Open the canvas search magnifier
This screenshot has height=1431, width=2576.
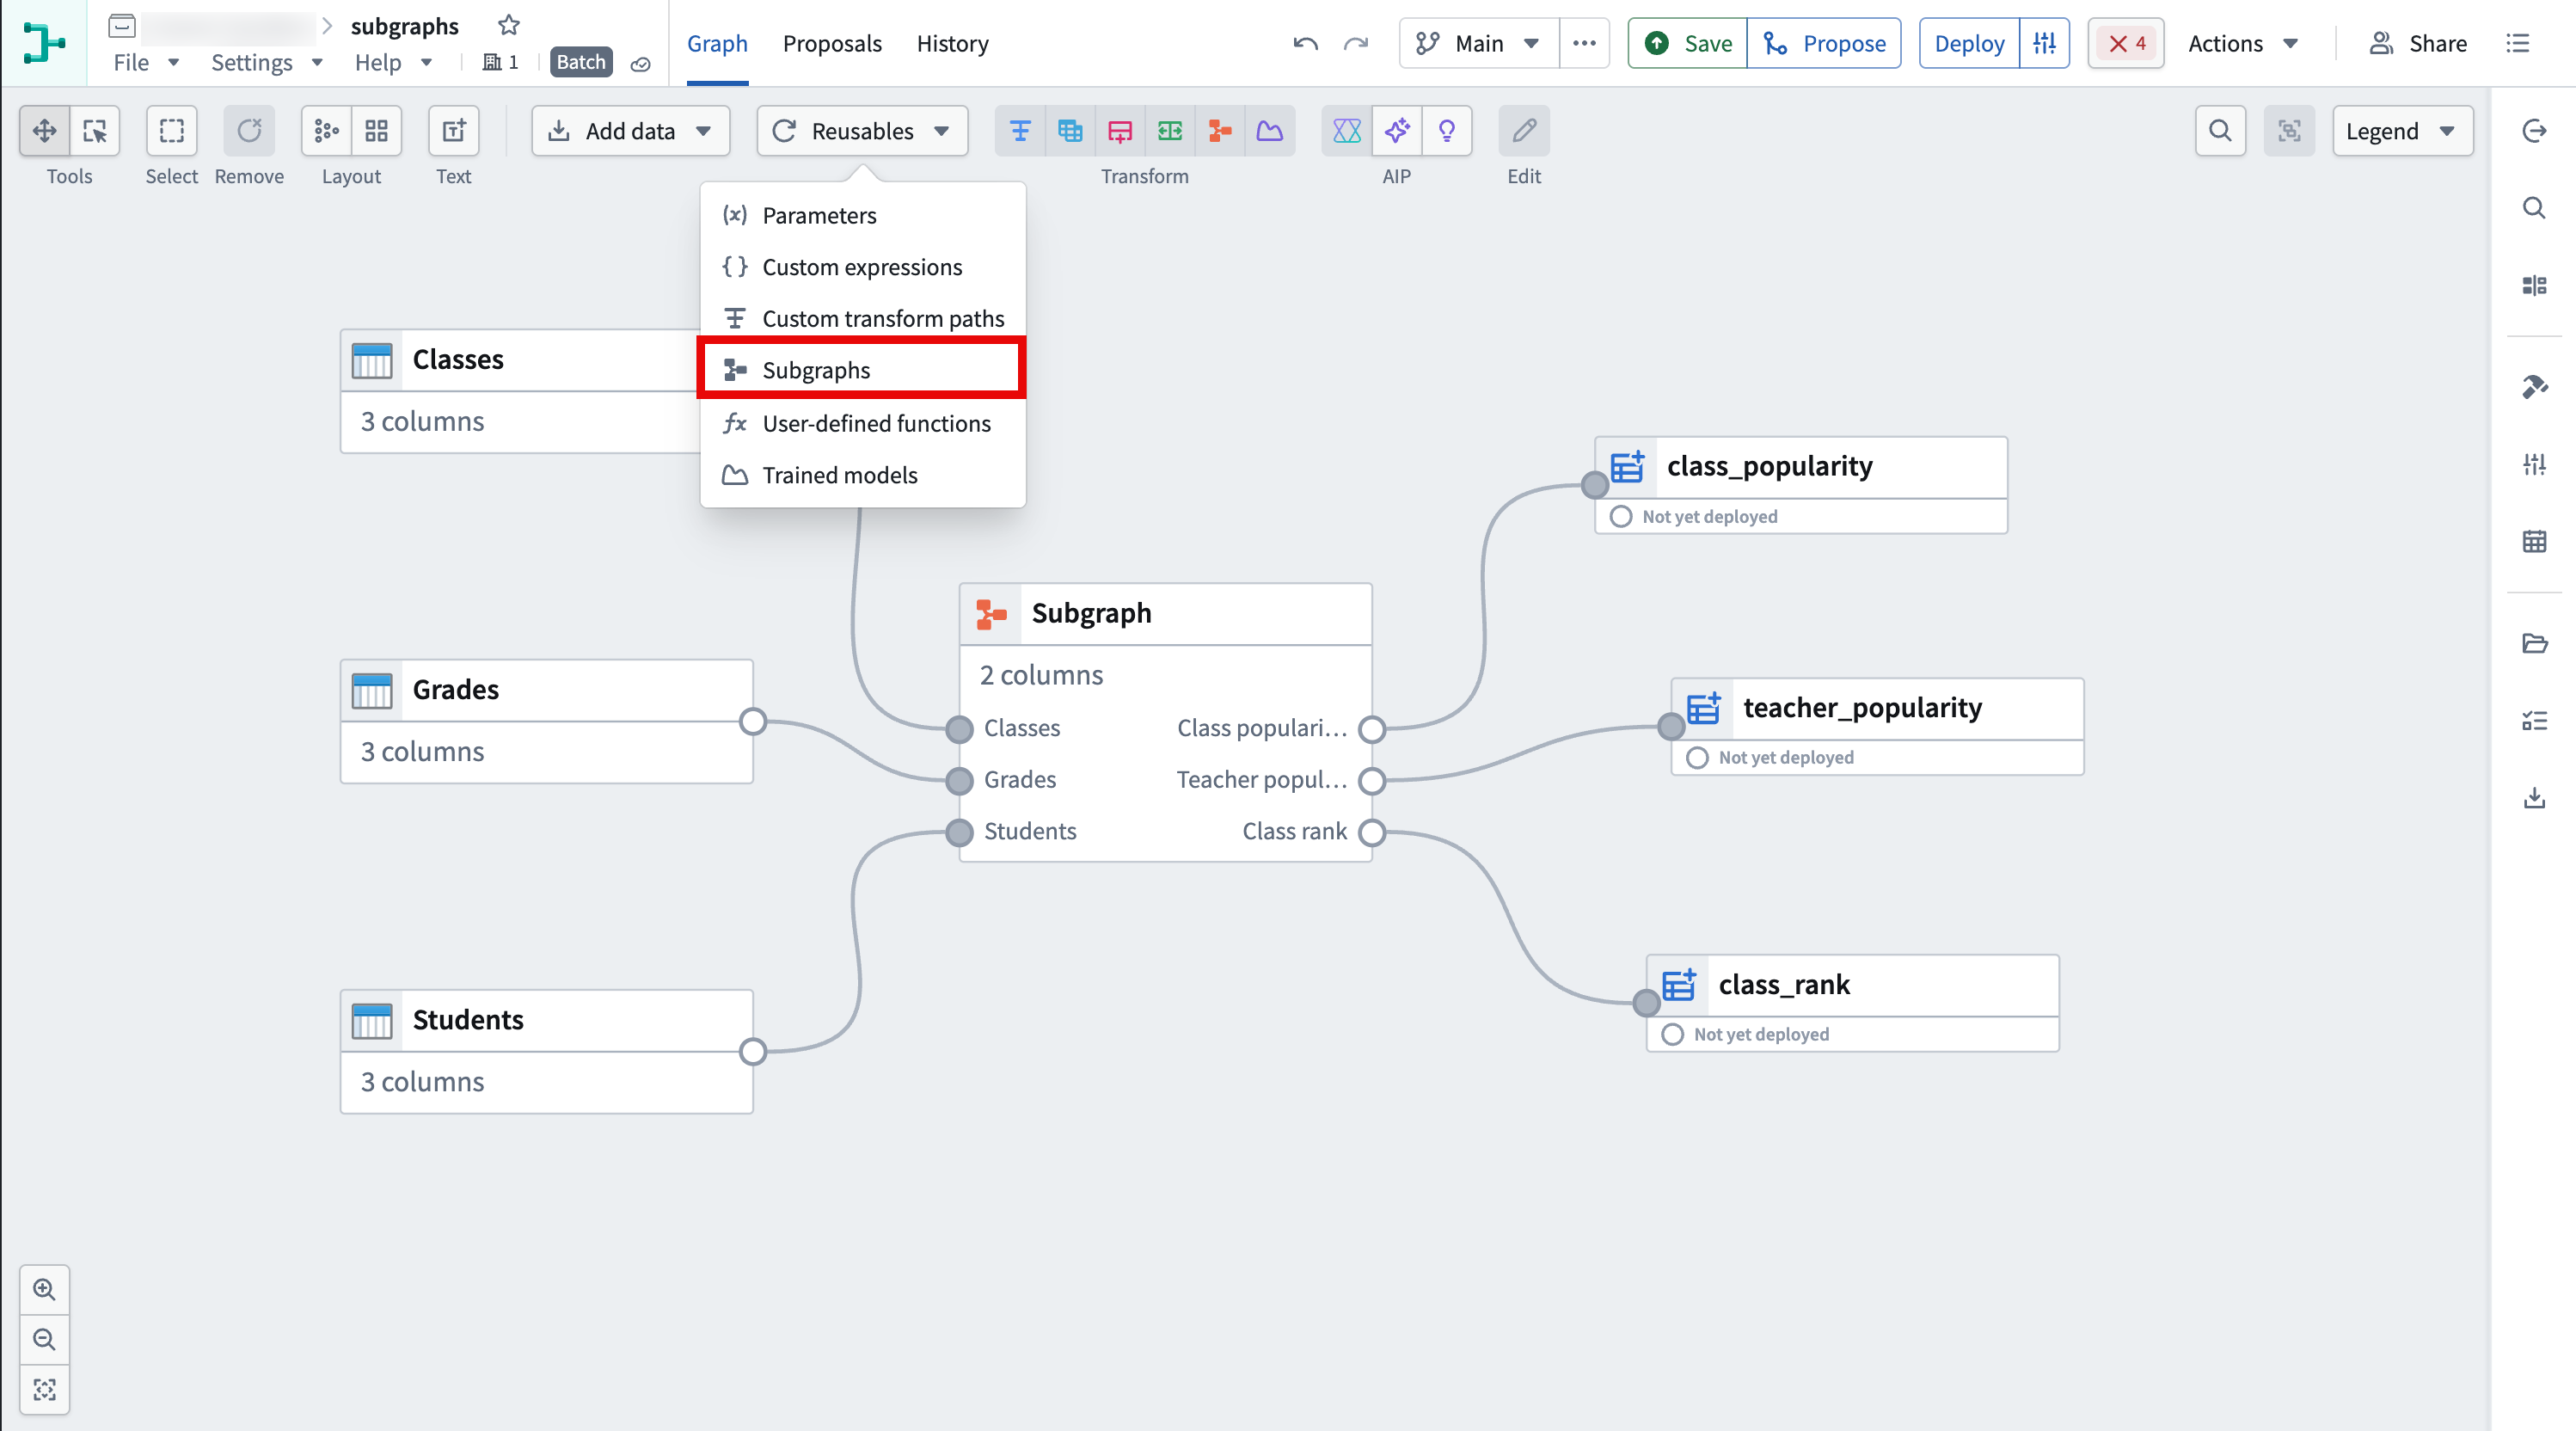(2220, 131)
